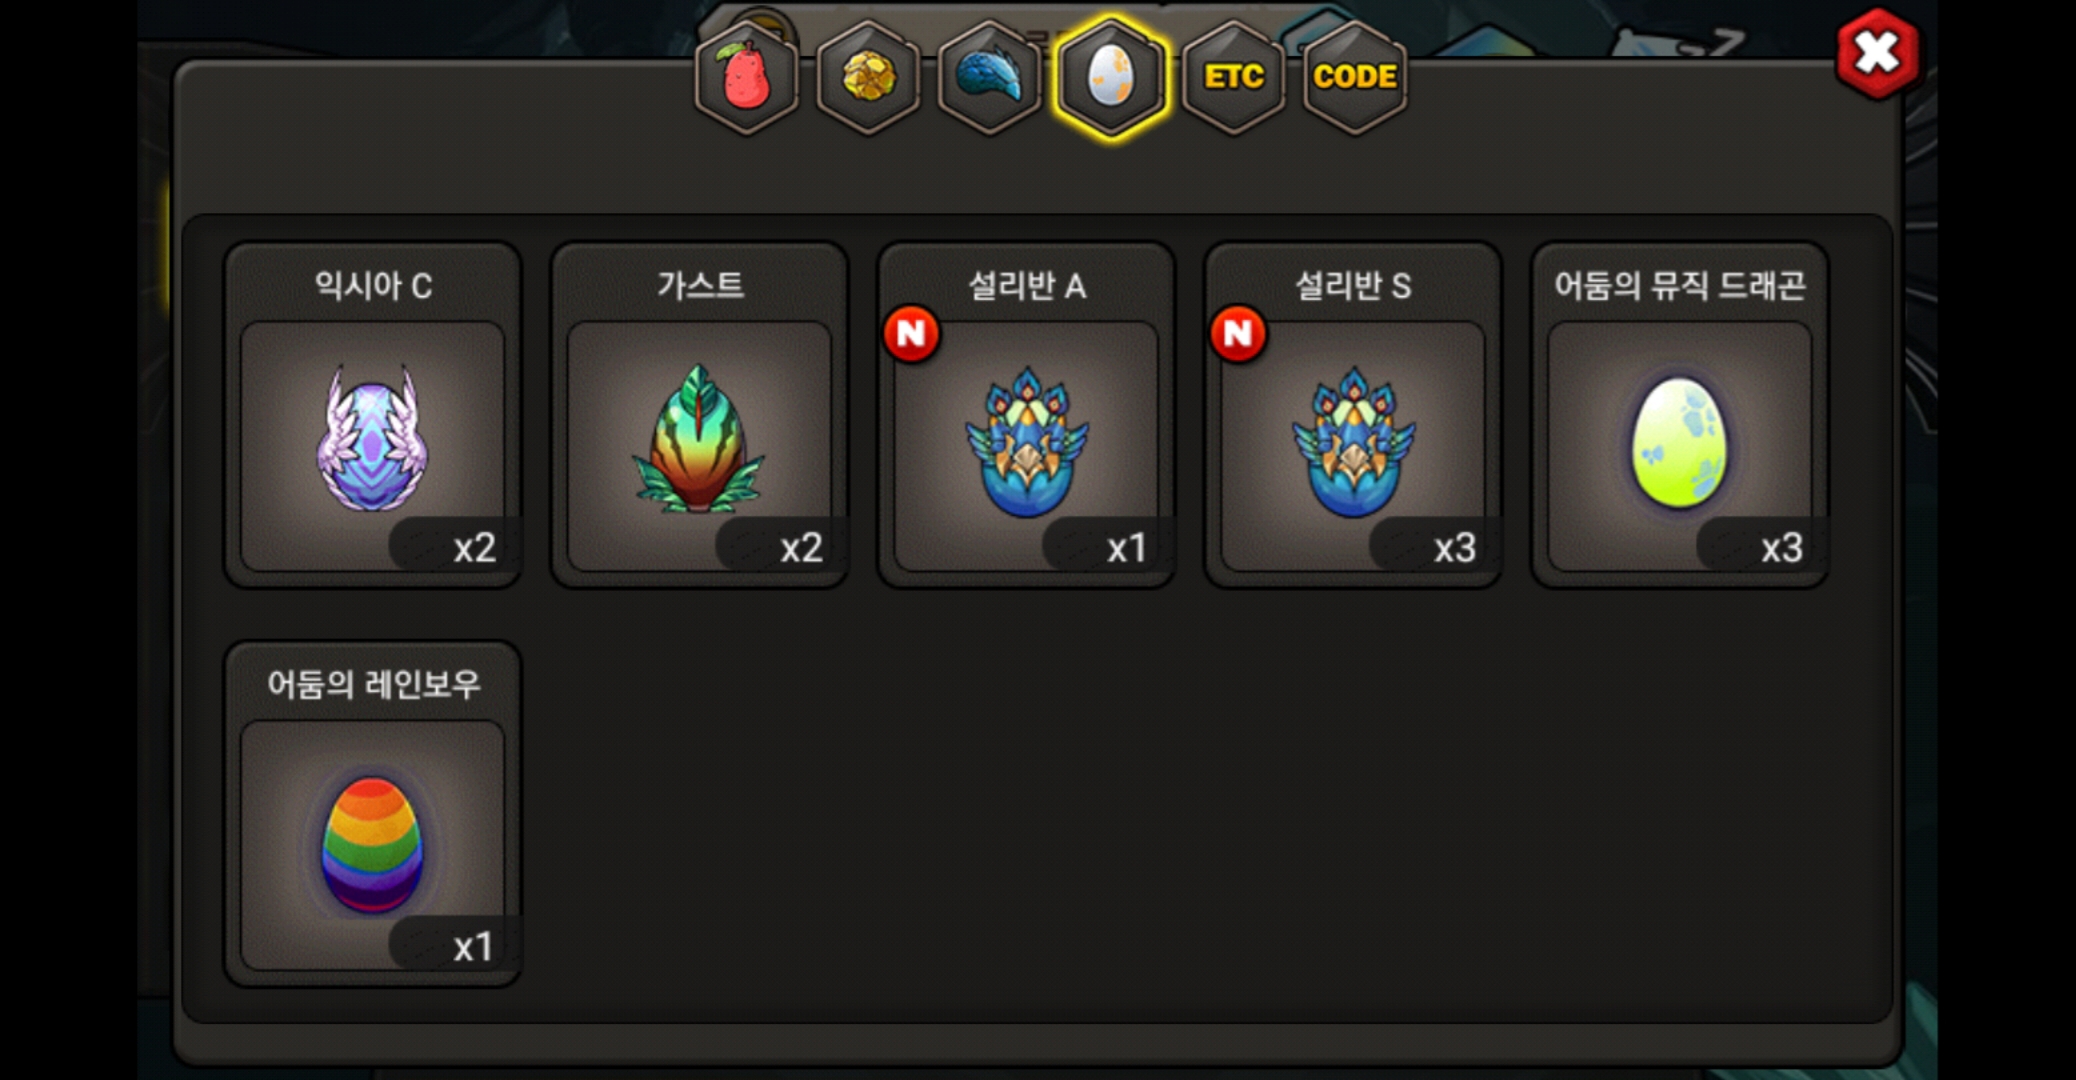The width and height of the screenshot is (2076, 1080).
Task: Switch to the gold nugget category tab
Action: tap(868, 77)
